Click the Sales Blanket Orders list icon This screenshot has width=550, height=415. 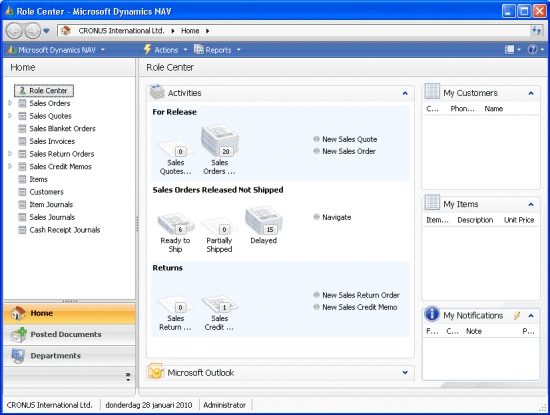click(22, 128)
